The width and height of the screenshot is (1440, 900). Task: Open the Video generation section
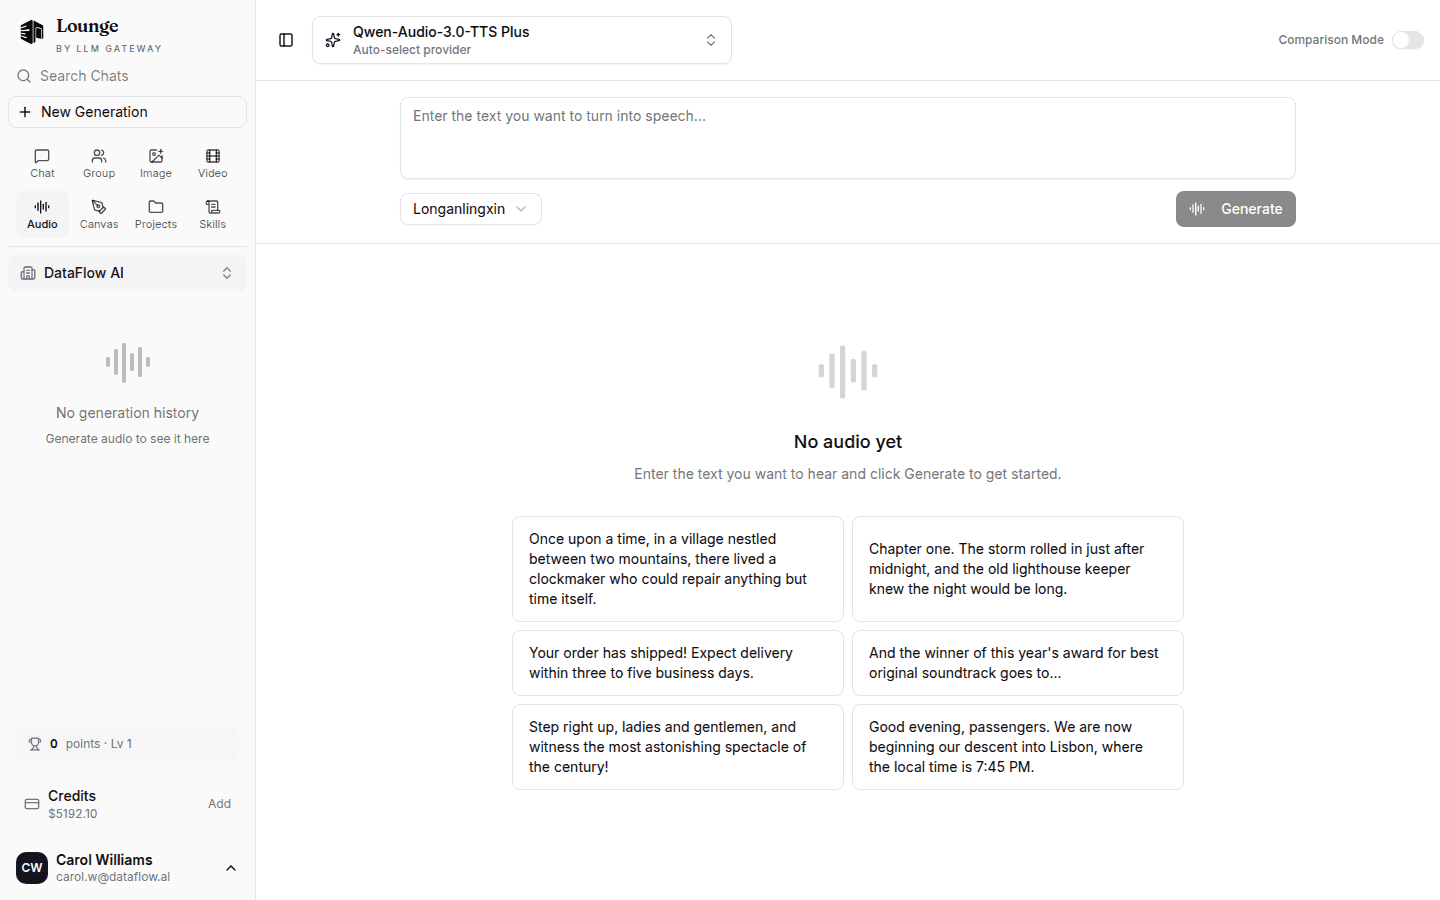(x=213, y=163)
